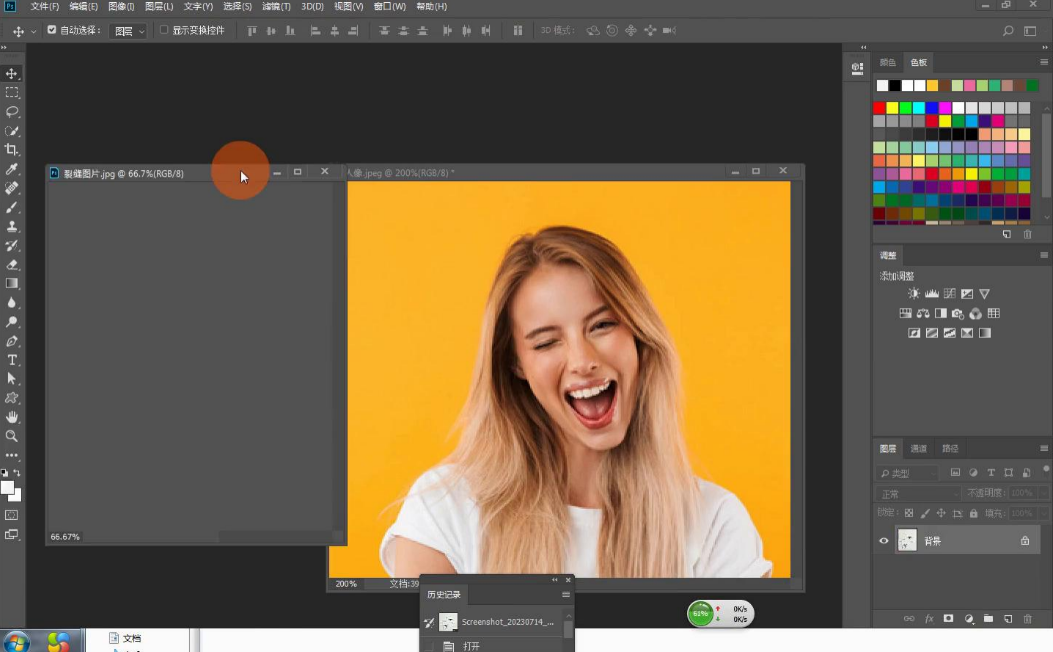Add a Brightness/Contrast adjustment

coord(914,293)
